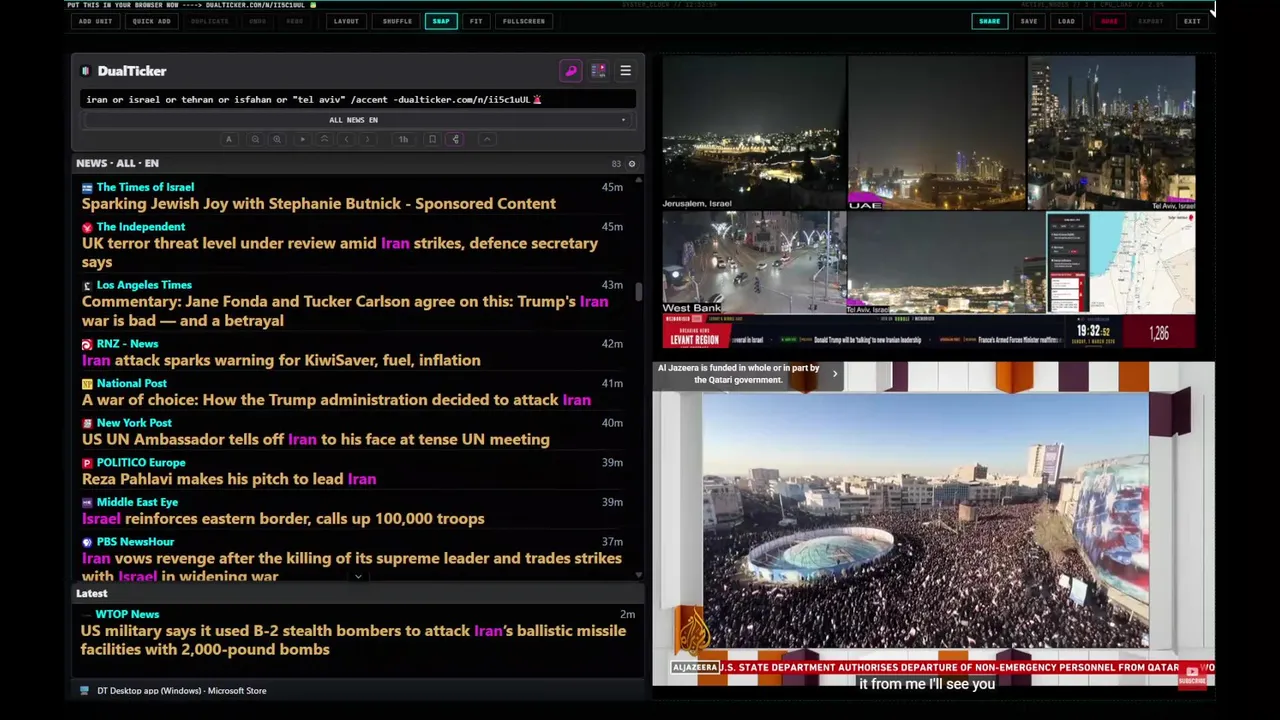
Task: Click the Jerusalem, Israel webcam feed
Action: coord(754,133)
